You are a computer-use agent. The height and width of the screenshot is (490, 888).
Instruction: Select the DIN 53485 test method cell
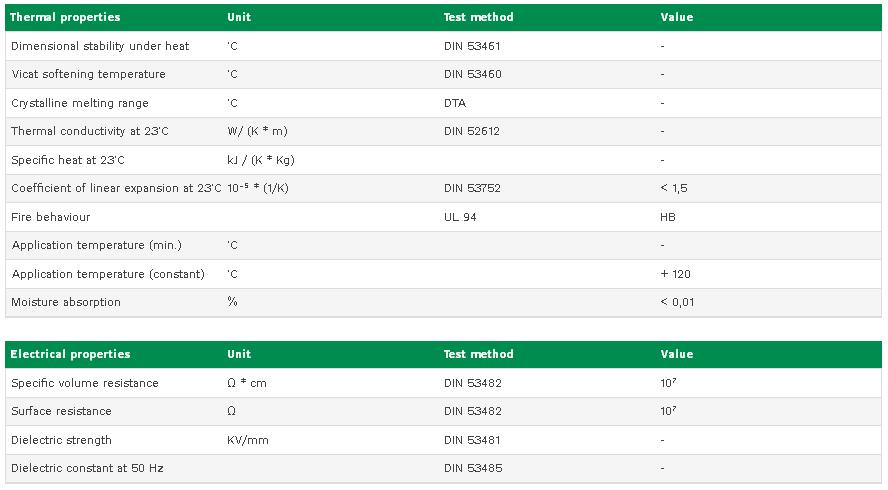(x=473, y=468)
